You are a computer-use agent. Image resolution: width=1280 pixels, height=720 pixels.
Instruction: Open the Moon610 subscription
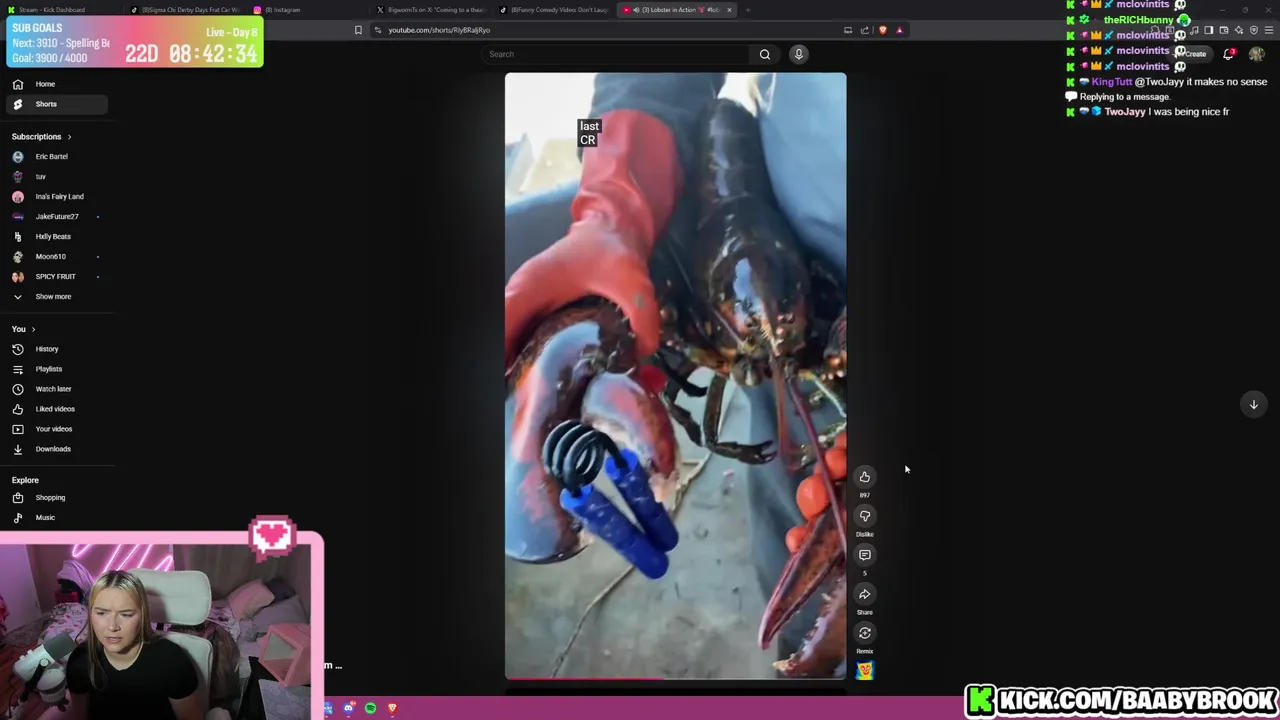tap(56, 257)
